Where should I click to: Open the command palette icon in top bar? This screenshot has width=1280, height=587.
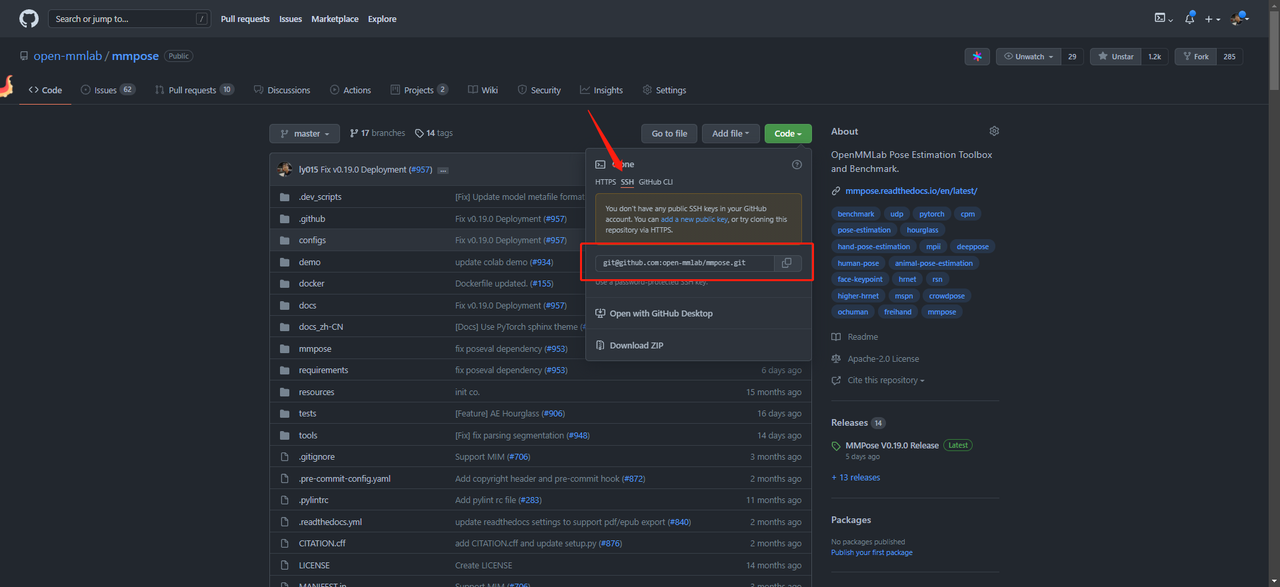(x=1161, y=18)
